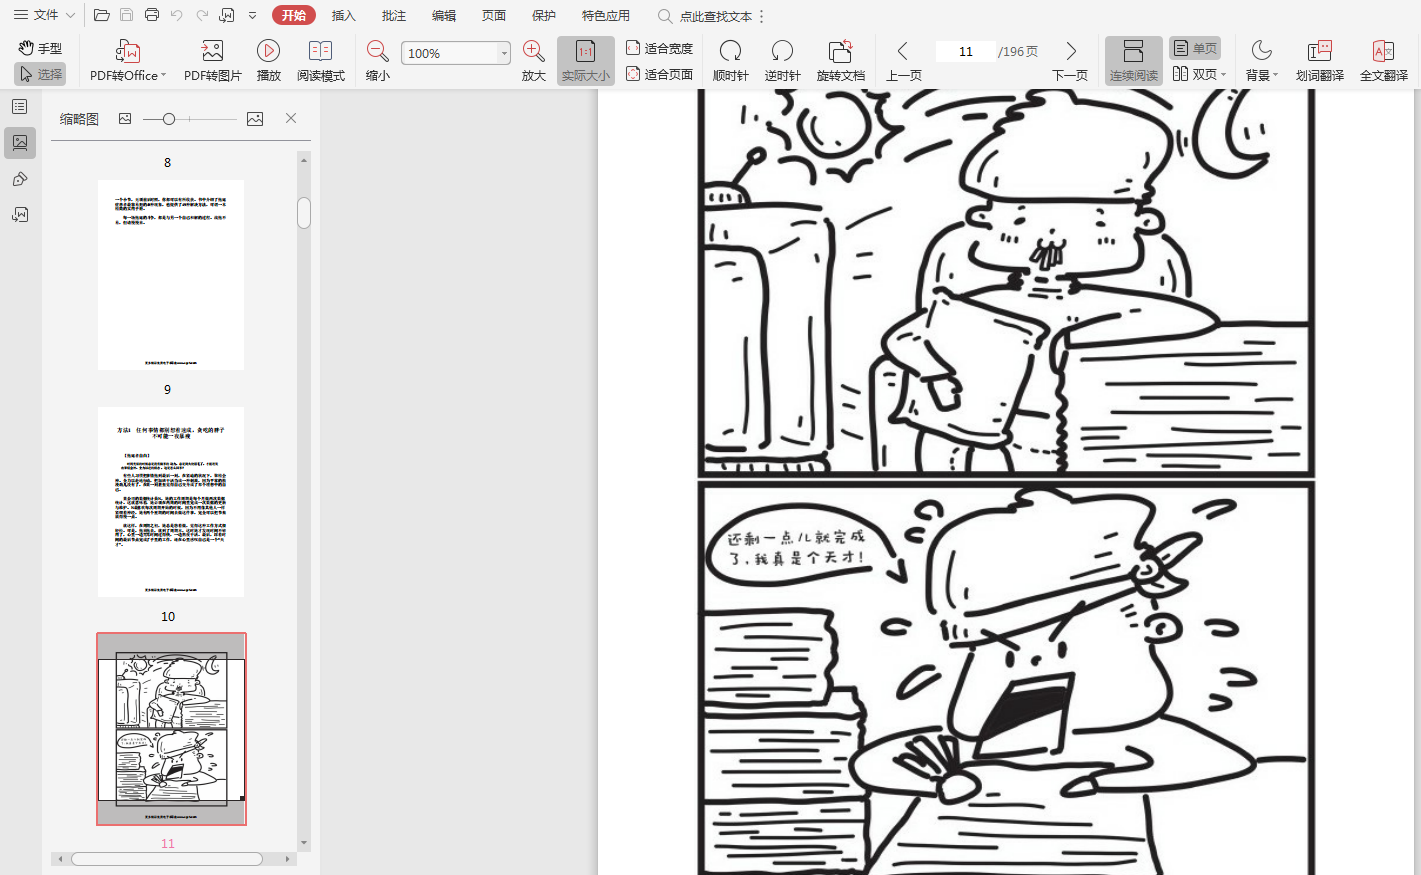Open the 双页 dropdown arrow
The height and width of the screenshot is (875, 1421).
[1224, 75]
